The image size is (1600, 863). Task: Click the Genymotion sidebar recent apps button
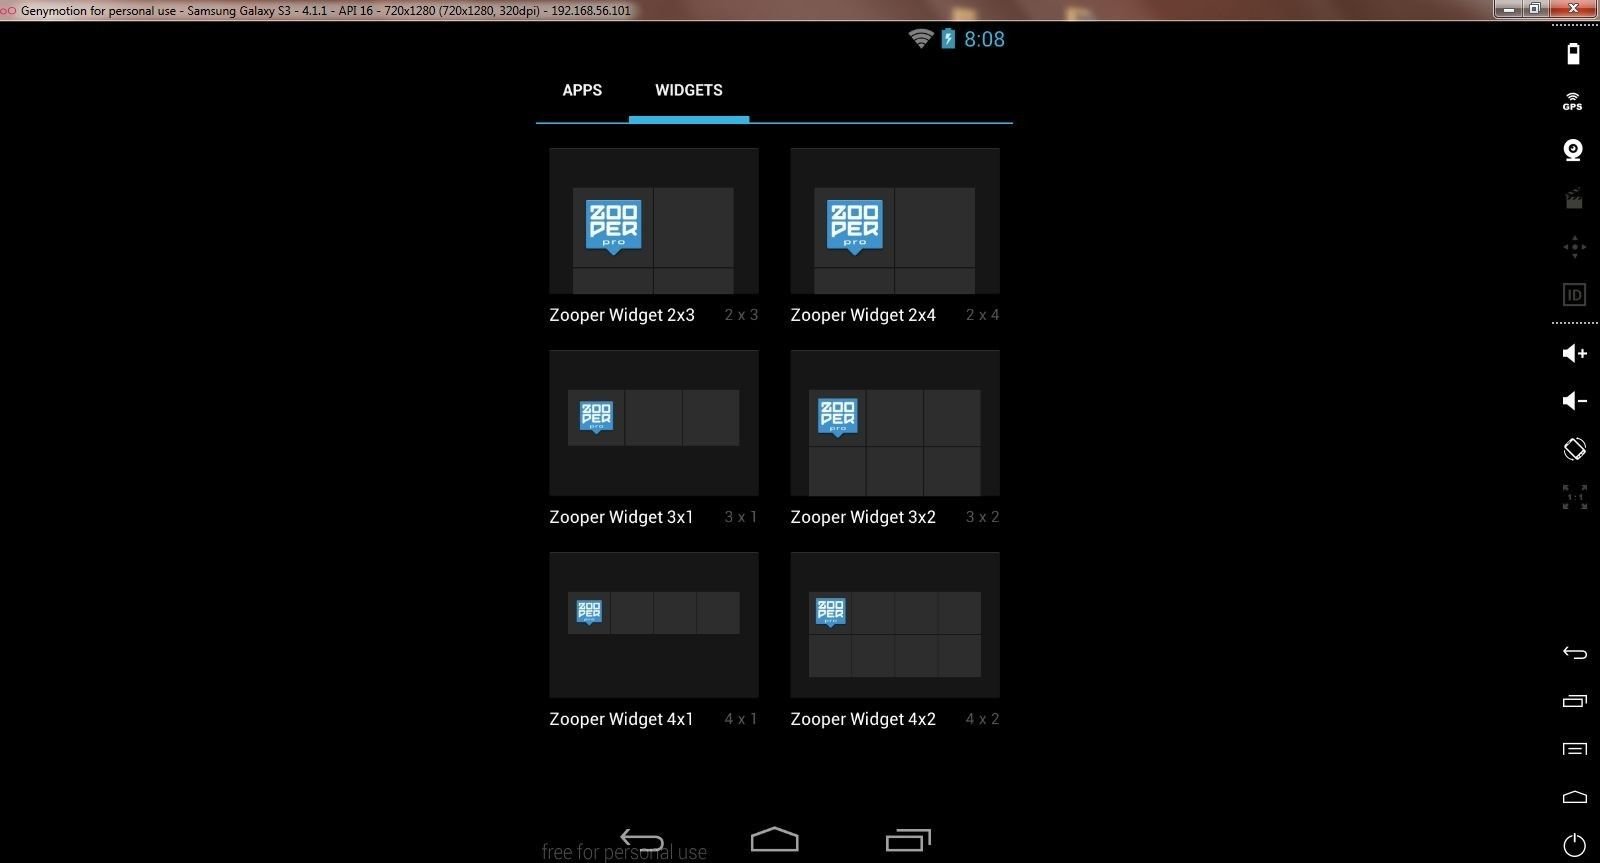[1575, 701]
